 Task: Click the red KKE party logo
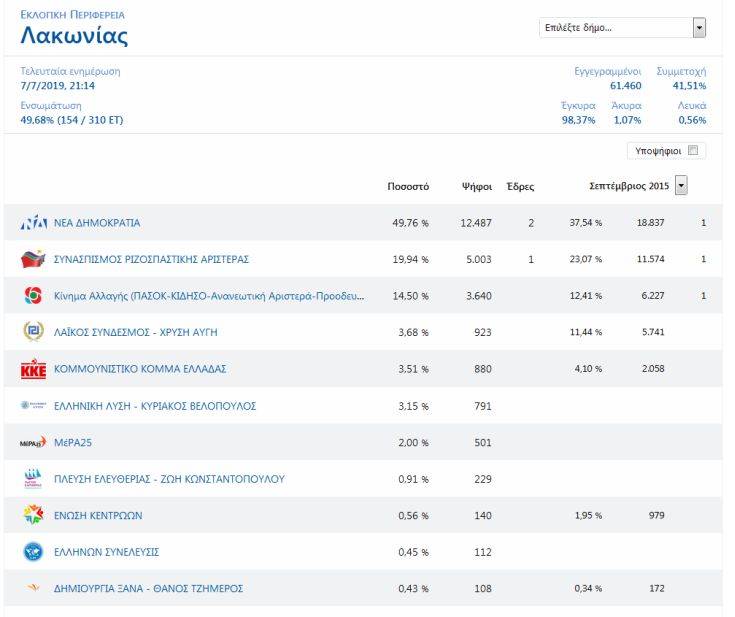tap(33, 369)
